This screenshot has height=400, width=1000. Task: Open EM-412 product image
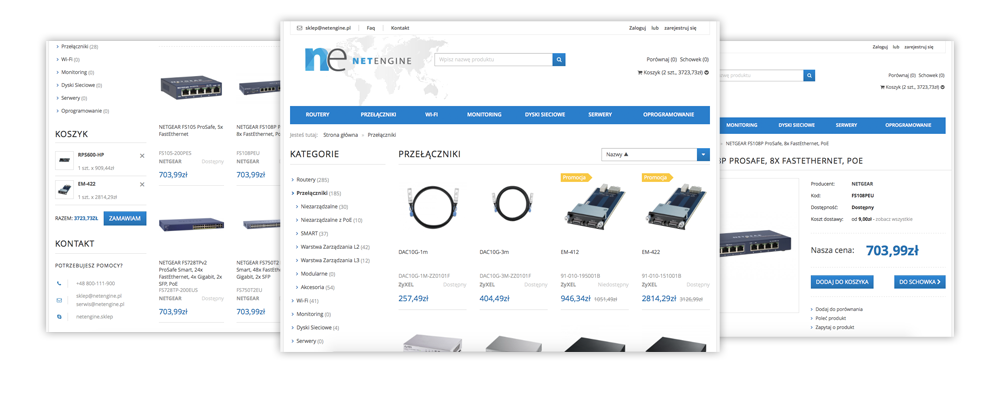point(594,207)
